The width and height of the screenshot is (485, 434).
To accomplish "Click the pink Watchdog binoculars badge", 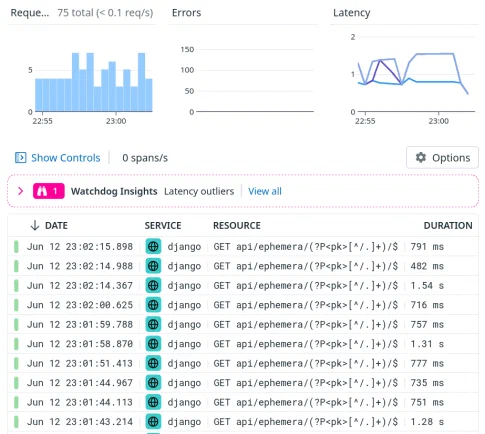I will coord(49,191).
